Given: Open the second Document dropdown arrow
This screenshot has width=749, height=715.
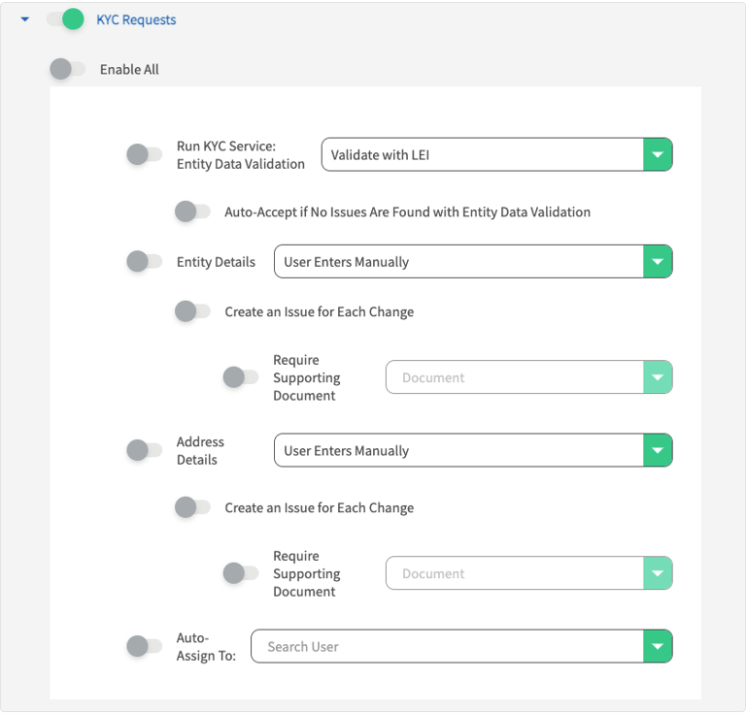Looking at the screenshot, I should click(x=658, y=573).
